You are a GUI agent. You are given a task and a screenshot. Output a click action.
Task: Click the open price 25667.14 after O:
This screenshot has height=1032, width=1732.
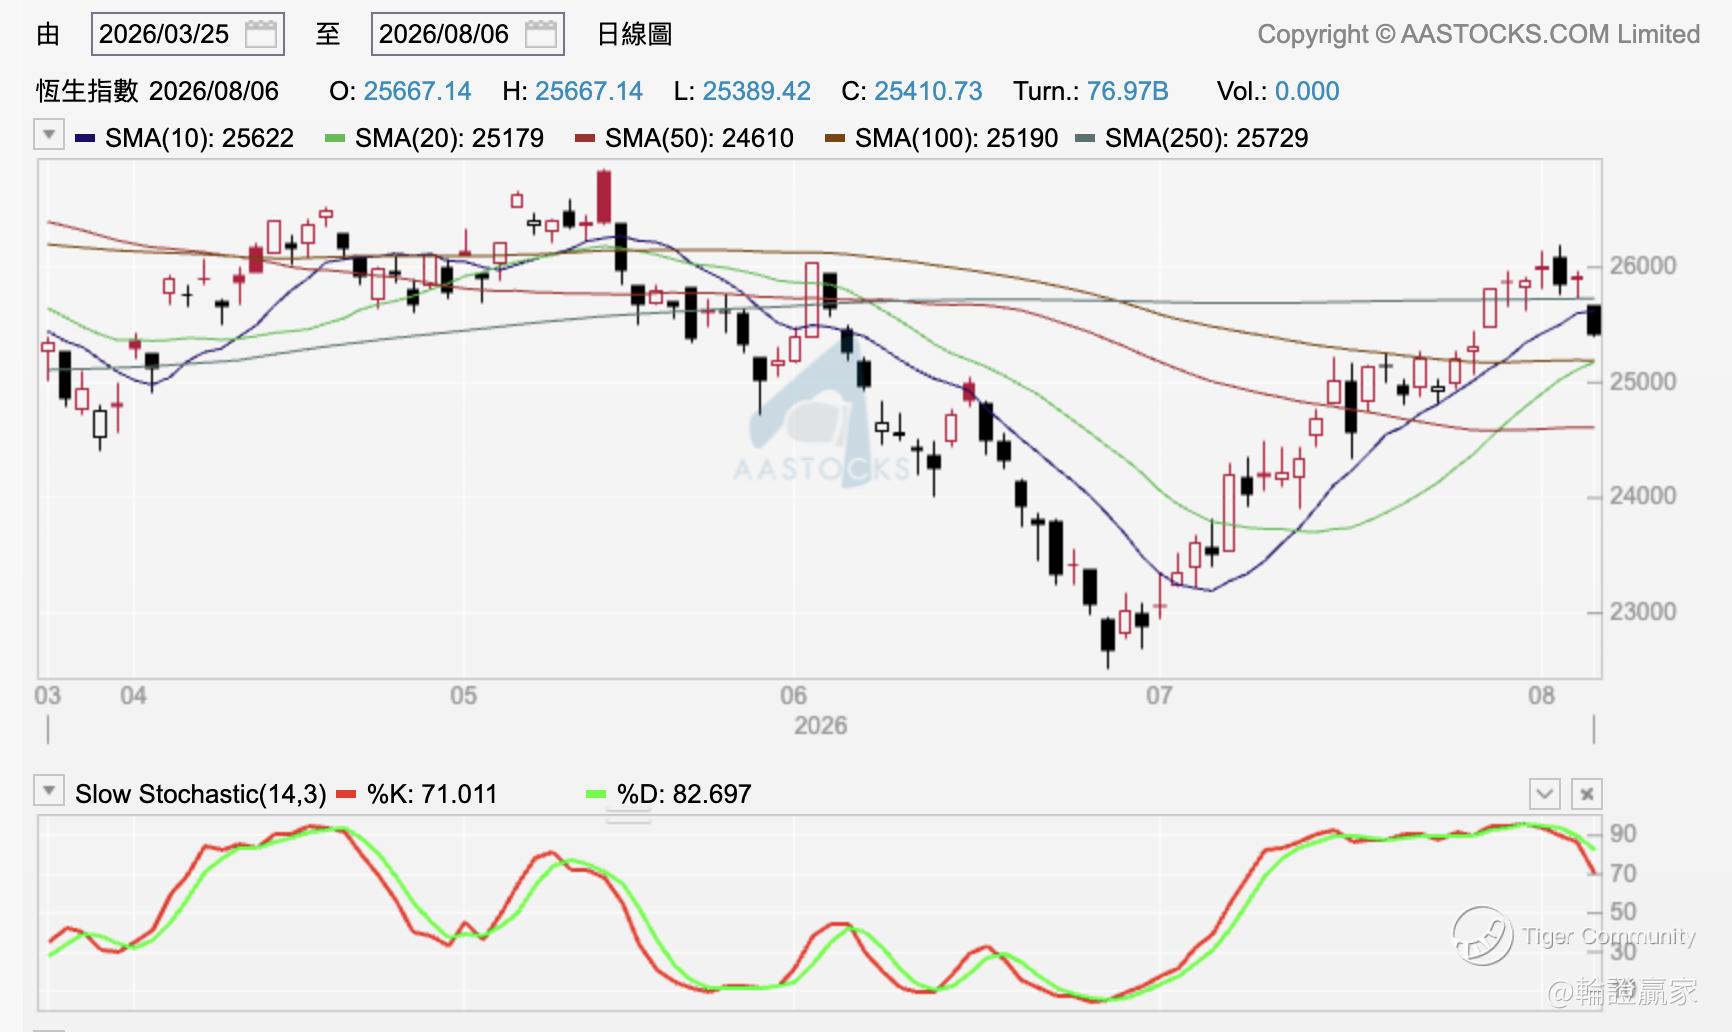coord(417,91)
